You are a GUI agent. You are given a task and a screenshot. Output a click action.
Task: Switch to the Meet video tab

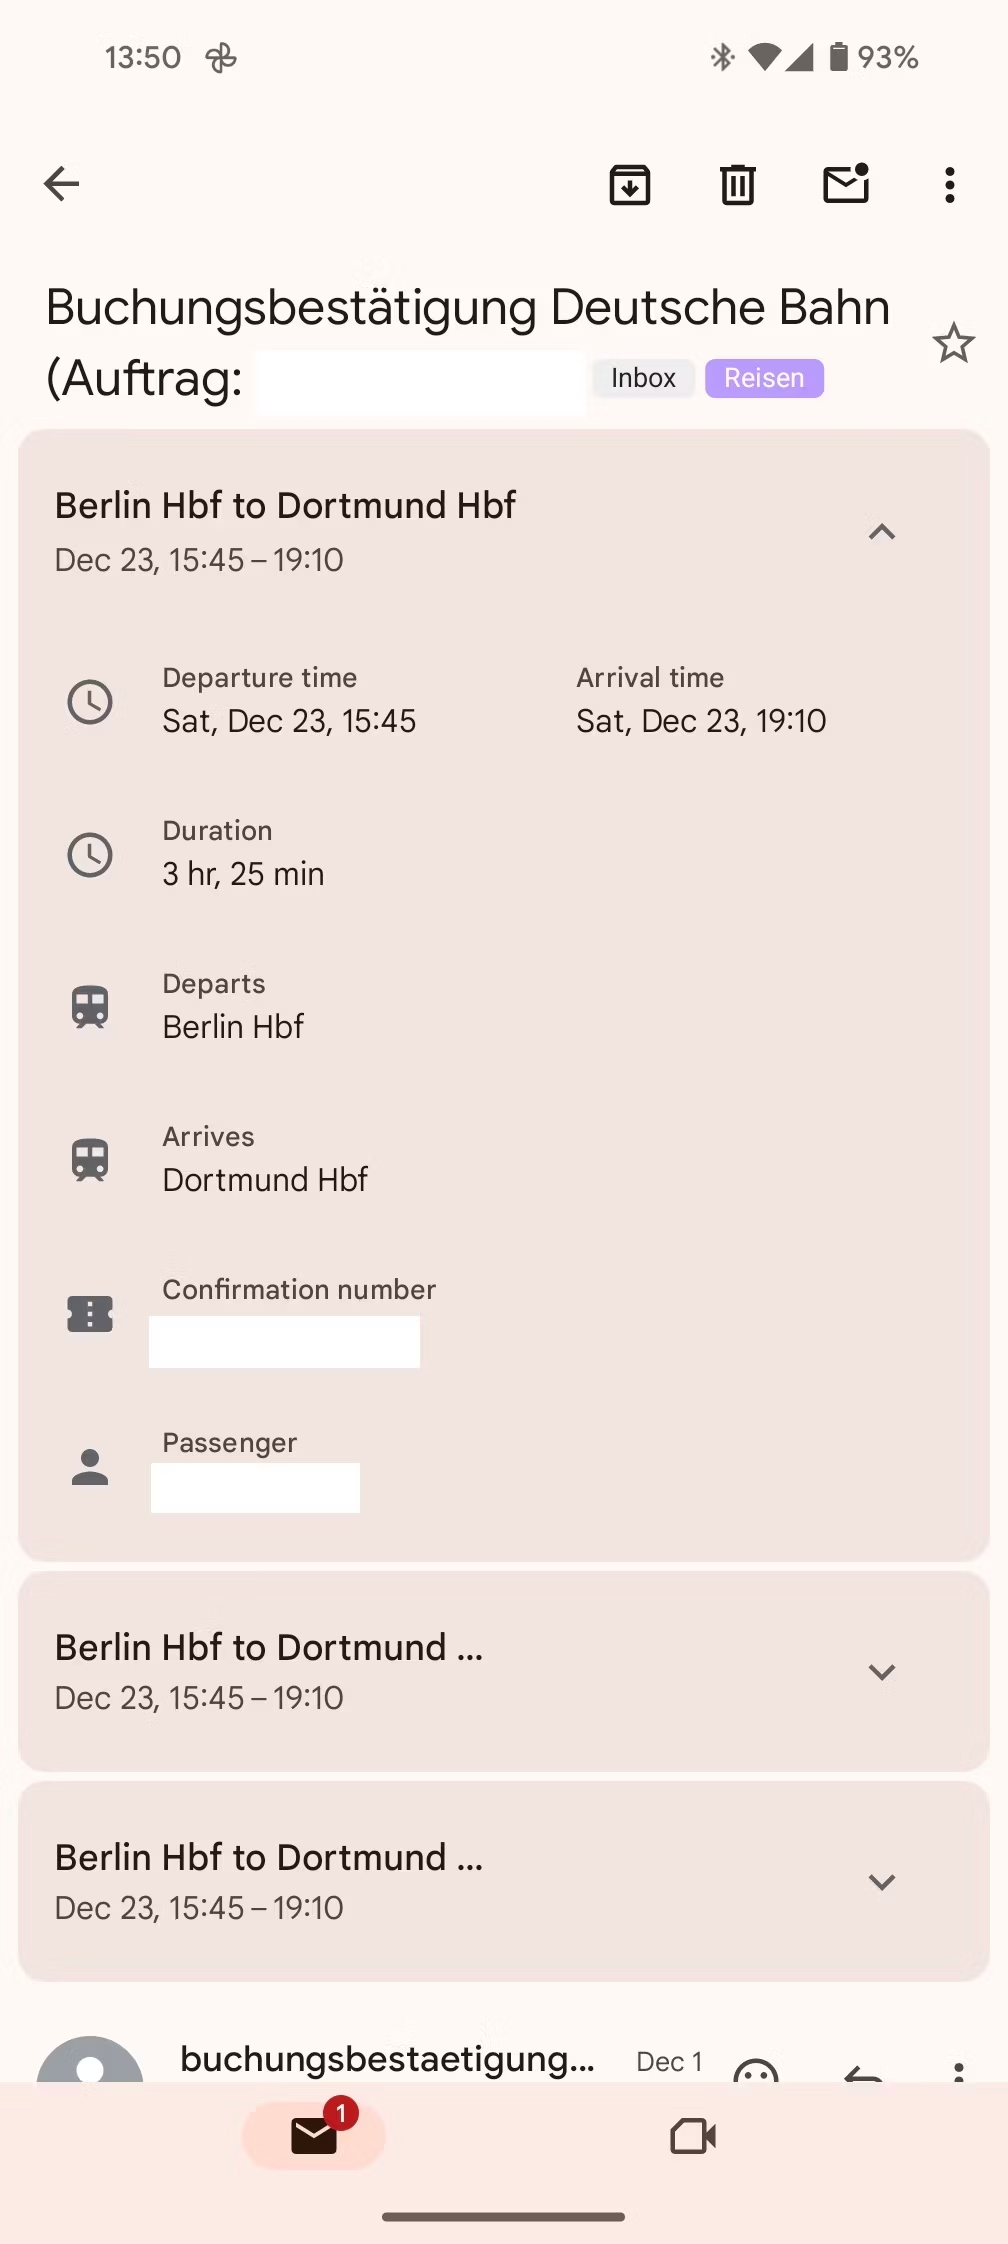tap(693, 2137)
